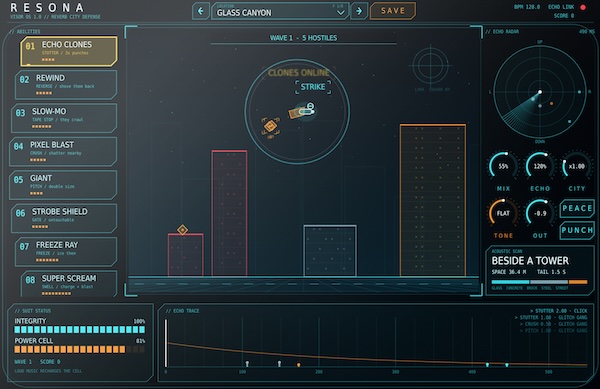Adjust the MIX knob showing 55%
The image size is (600, 389).
[x=503, y=166]
